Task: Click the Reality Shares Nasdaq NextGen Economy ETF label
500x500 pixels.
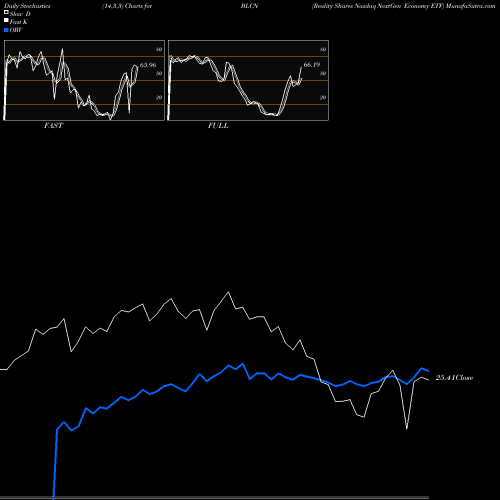Action: tap(378, 6)
